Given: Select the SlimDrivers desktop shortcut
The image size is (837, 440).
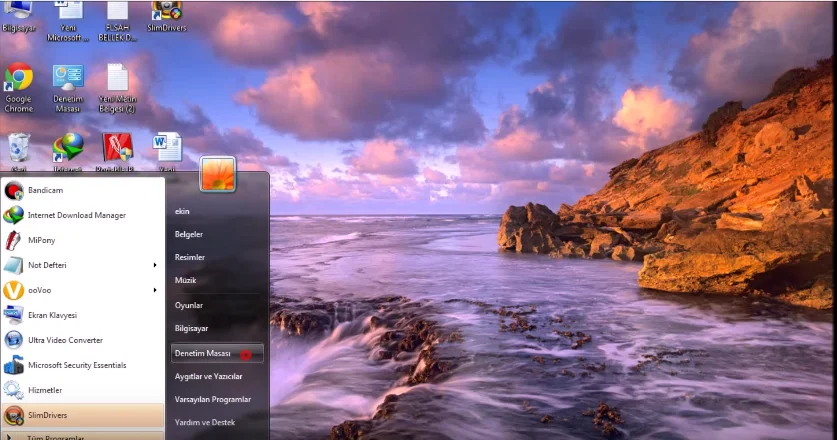Looking at the screenshot, I should coord(166,17).
